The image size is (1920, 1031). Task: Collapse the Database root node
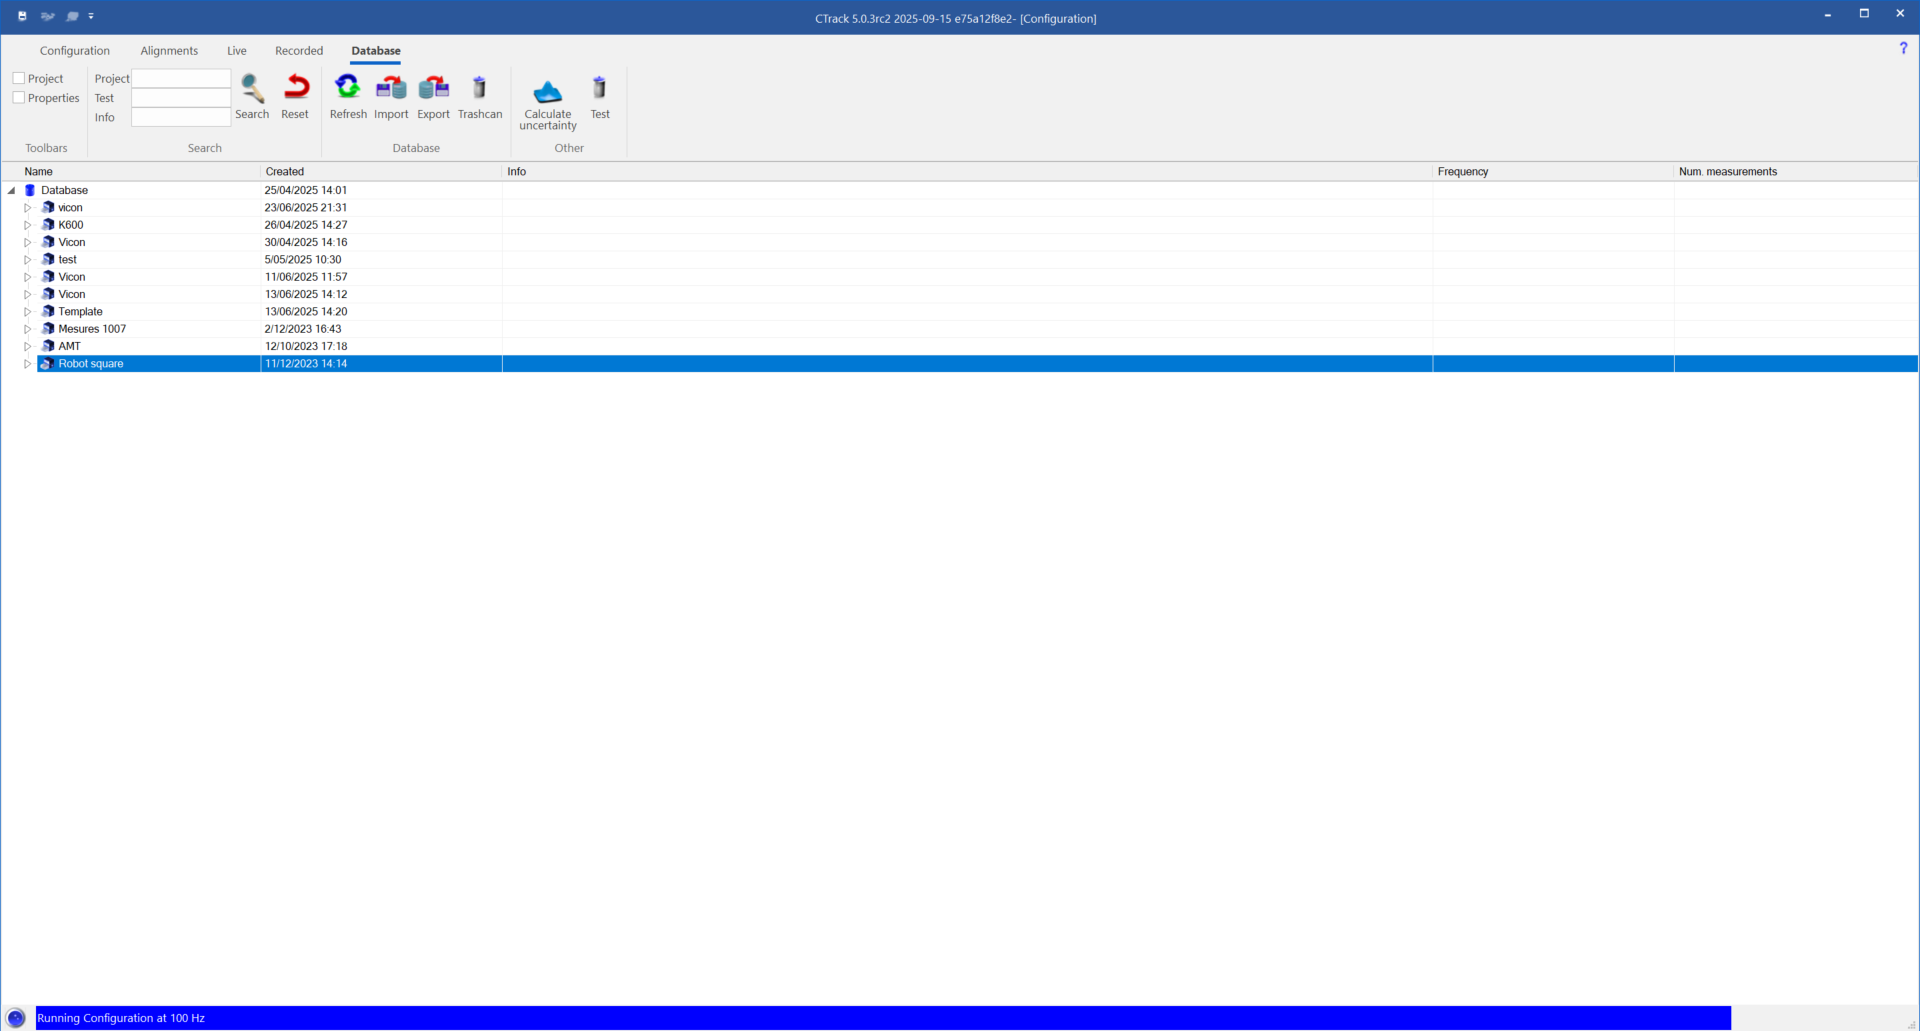click(12, 190)
